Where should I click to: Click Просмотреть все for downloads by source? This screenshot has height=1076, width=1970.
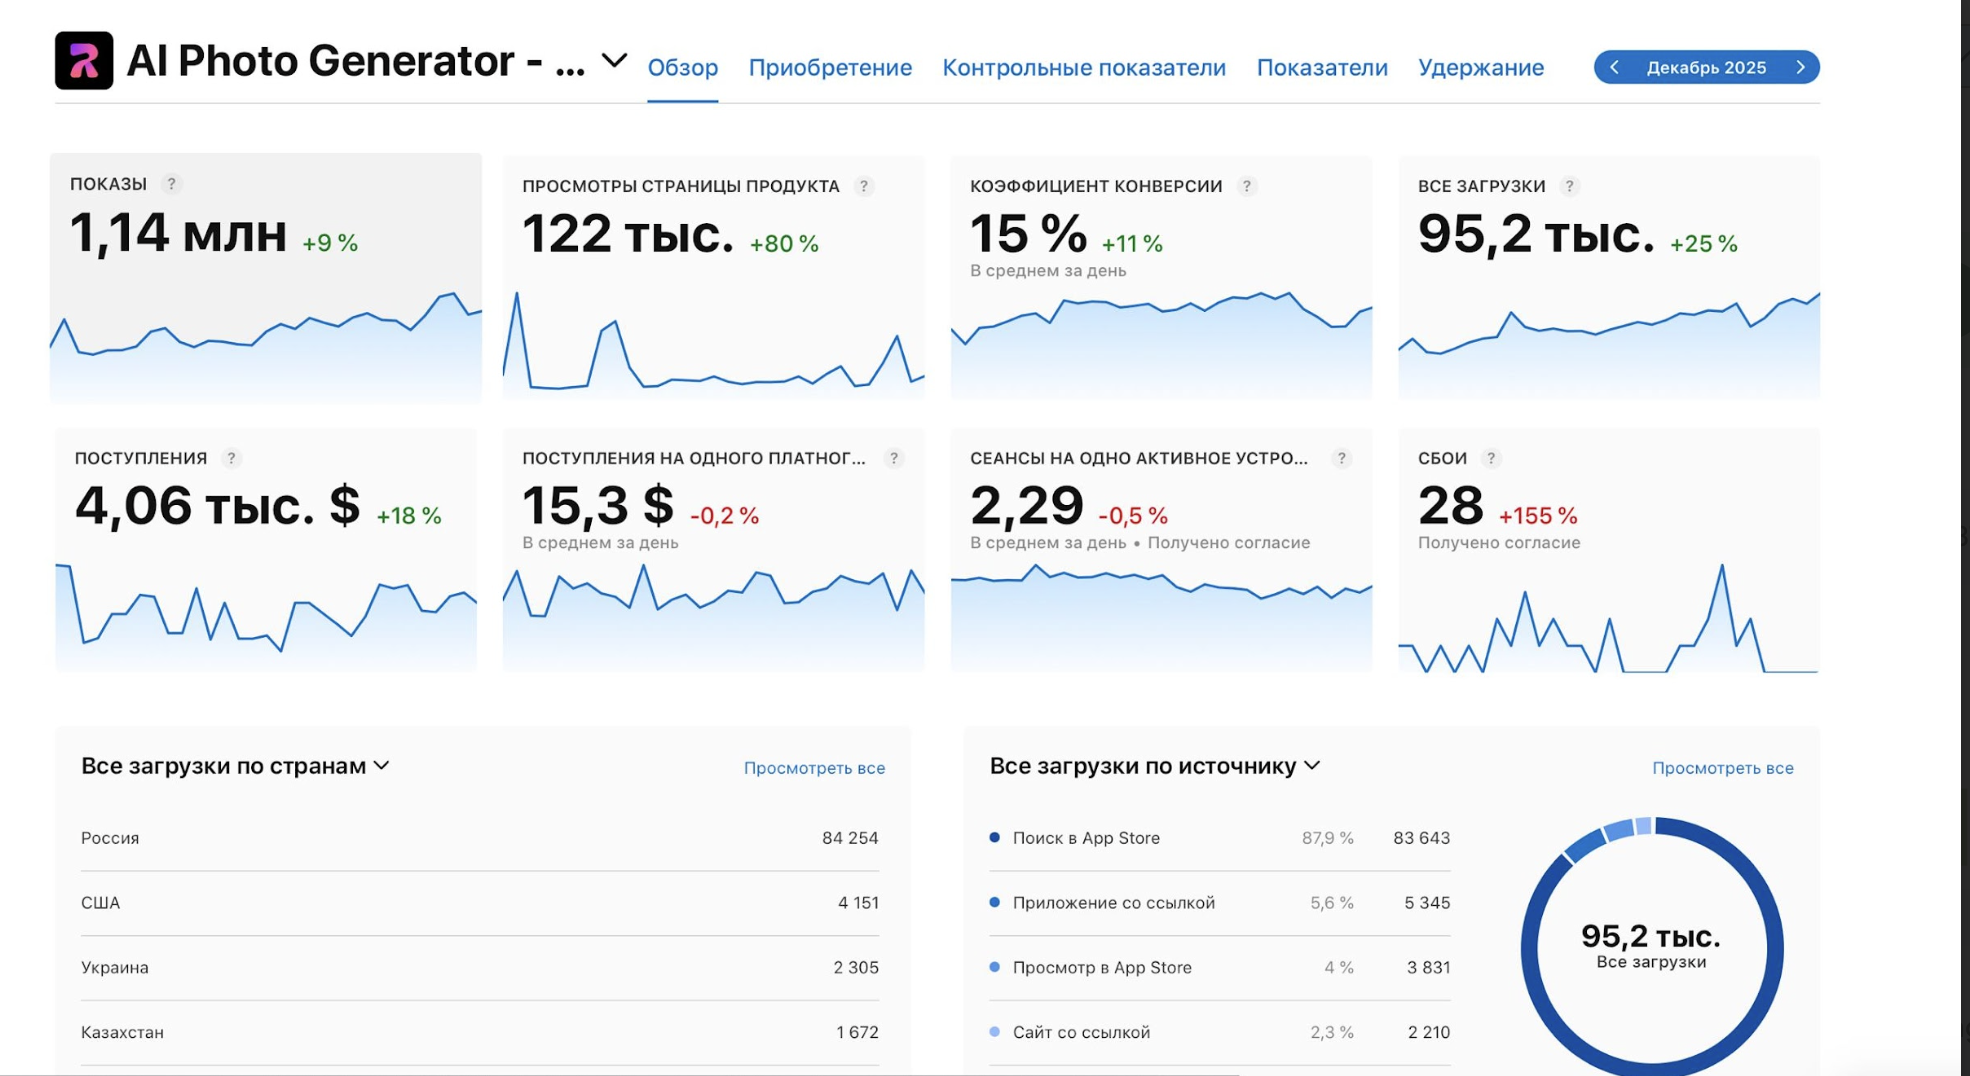click(x=1722, y=768)
